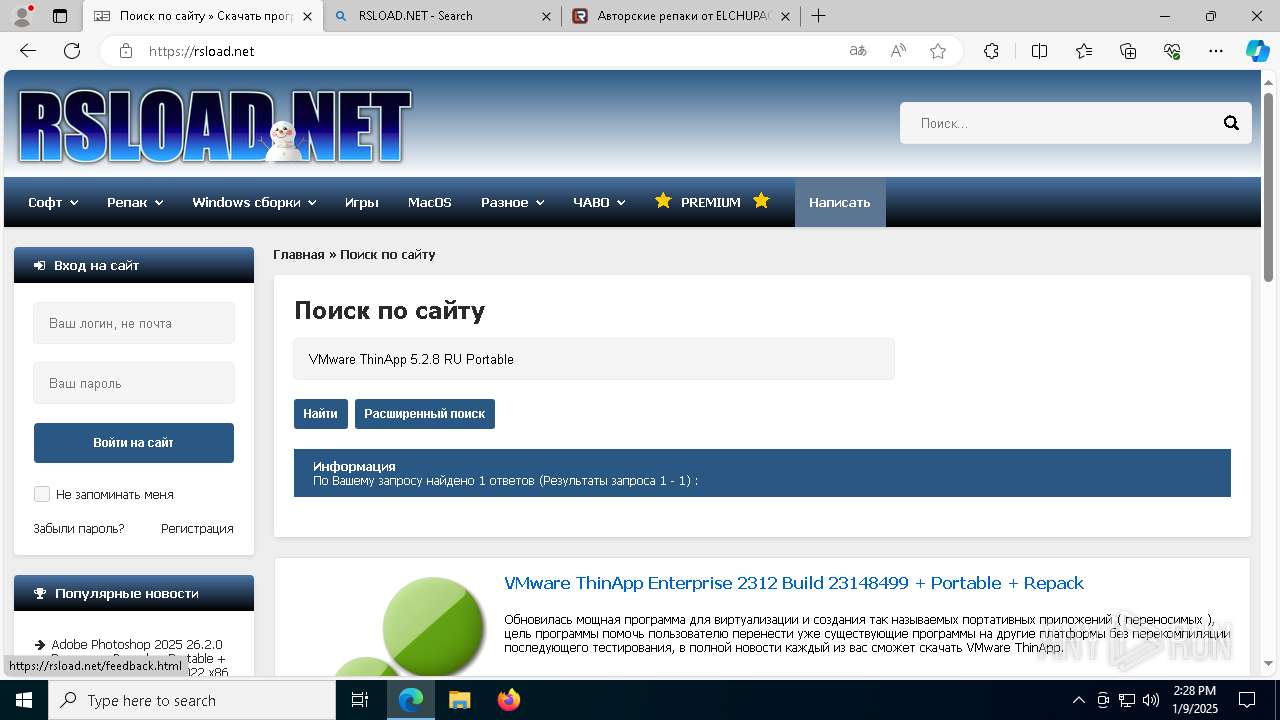Expand the Windows сборки dropdown

[x=254, y=202]
